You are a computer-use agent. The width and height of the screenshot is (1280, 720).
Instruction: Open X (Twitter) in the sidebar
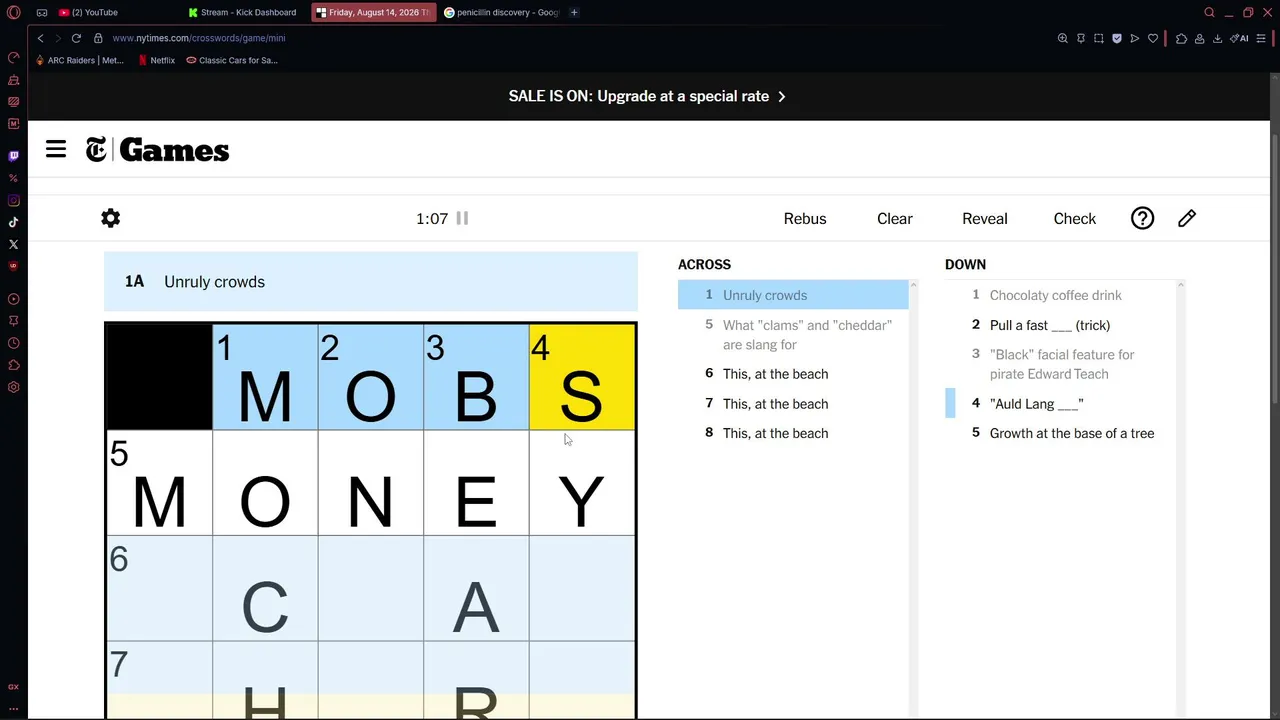[x=13, y=244]
